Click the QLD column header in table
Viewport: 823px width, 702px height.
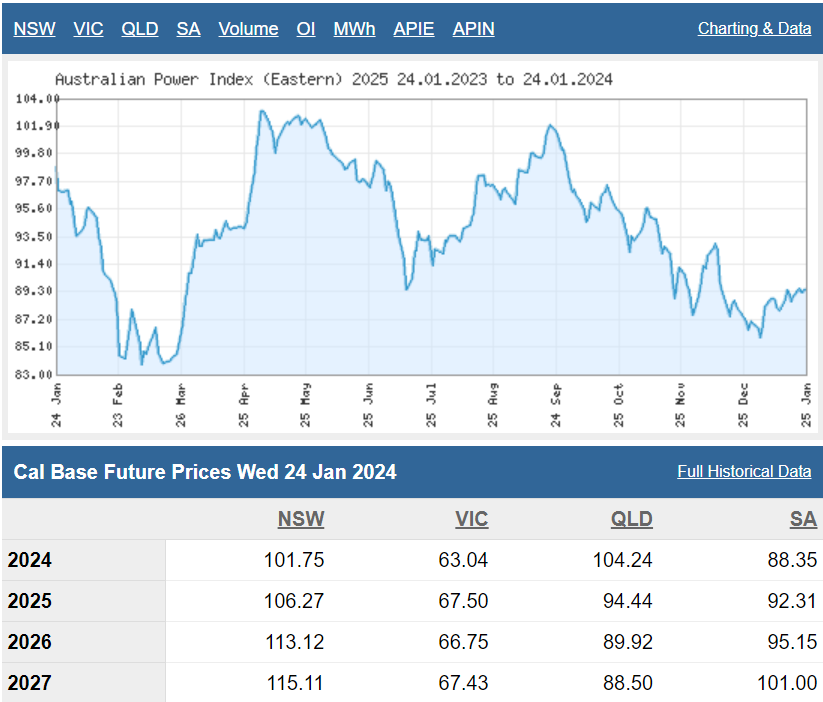631,519
